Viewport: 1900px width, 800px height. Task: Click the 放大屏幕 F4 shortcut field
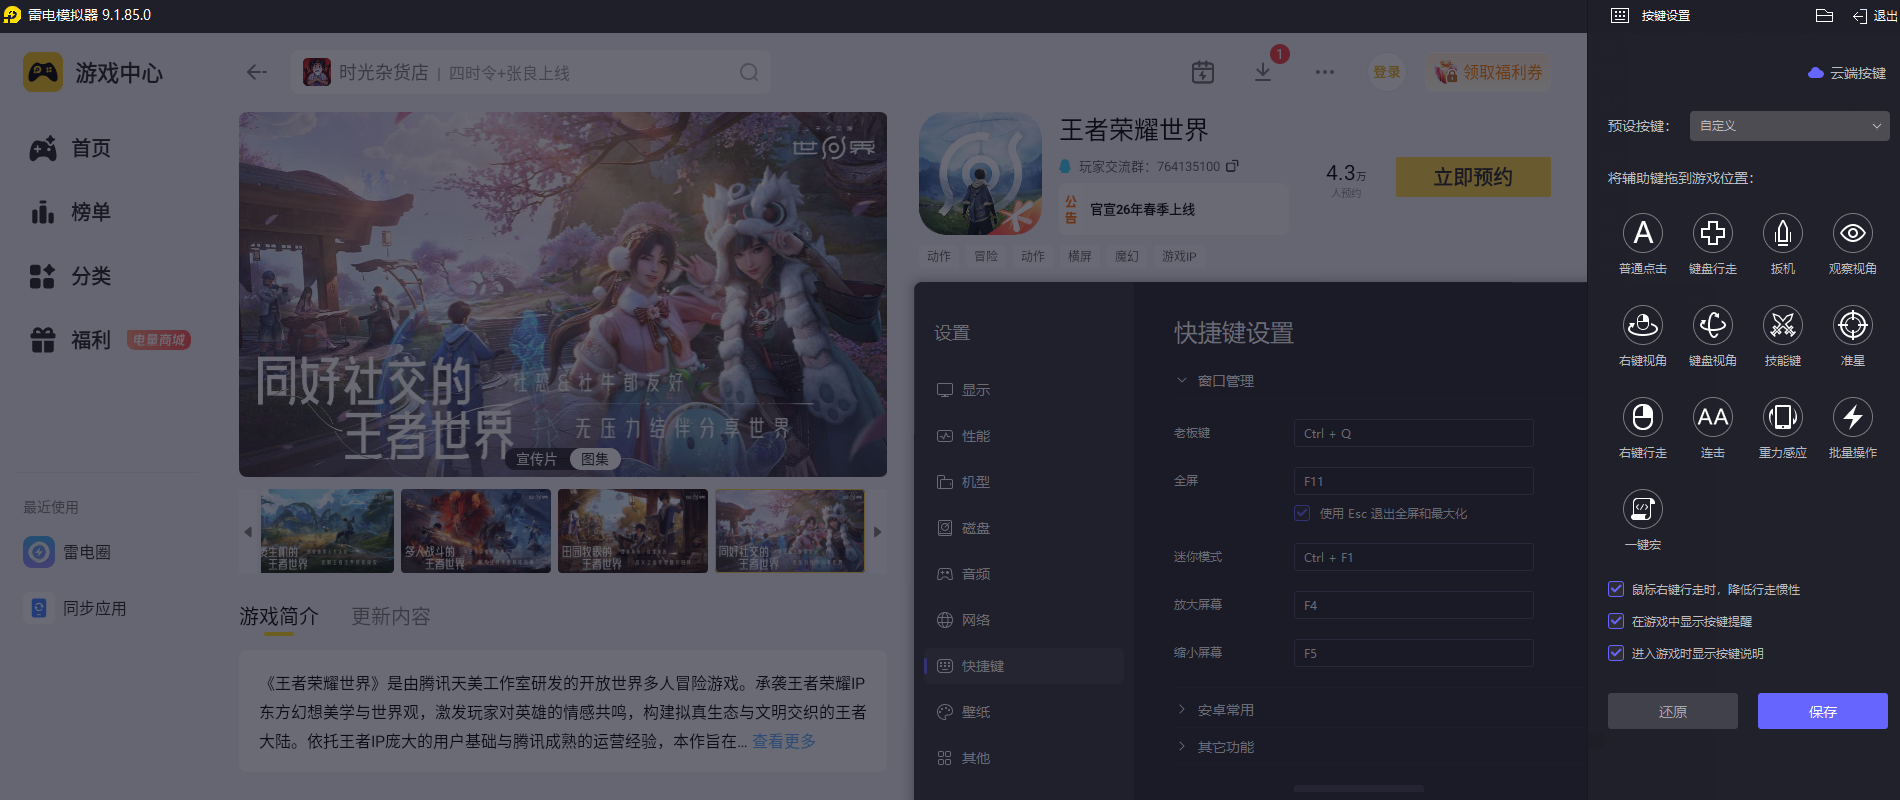[1413, 605]
